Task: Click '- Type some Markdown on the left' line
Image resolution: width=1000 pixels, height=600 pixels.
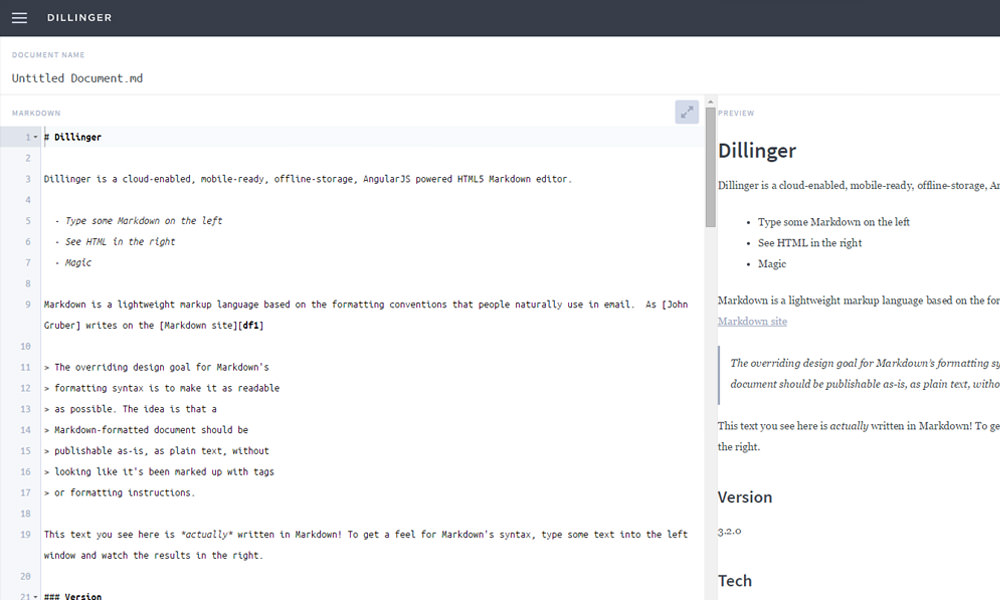Action: point(138,221)
